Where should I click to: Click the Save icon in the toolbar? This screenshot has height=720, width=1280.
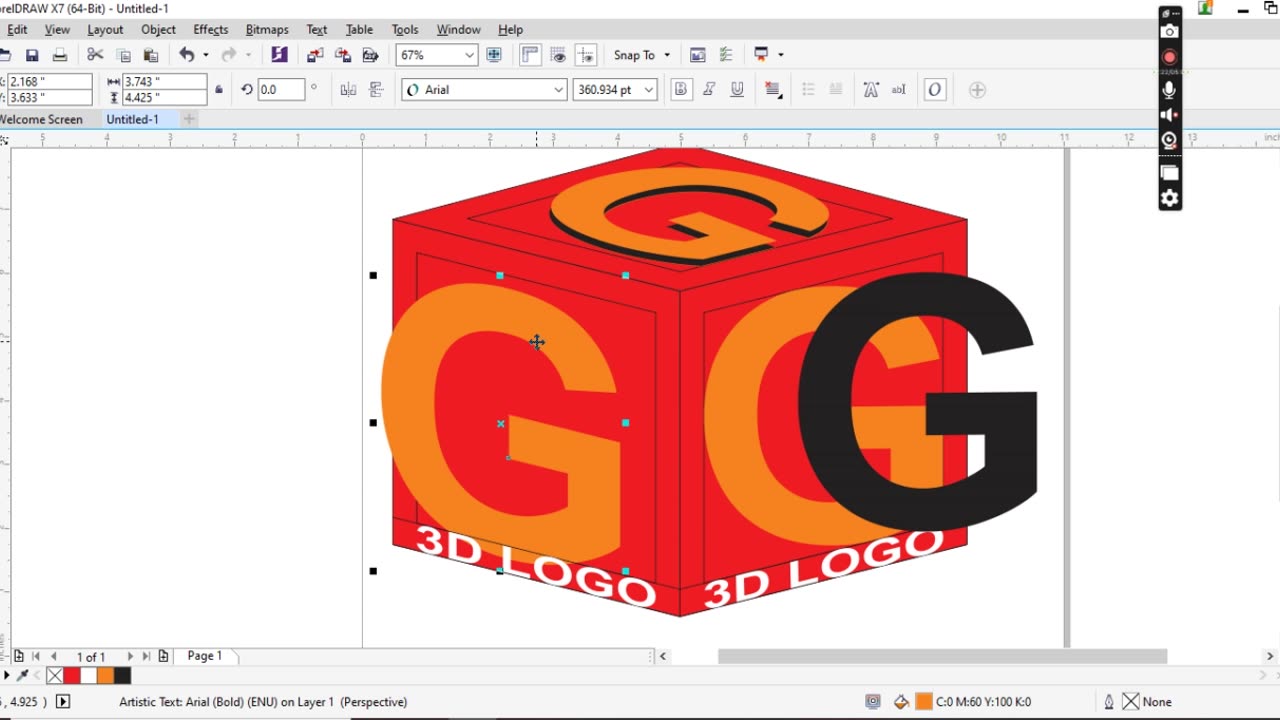point(32,56)
